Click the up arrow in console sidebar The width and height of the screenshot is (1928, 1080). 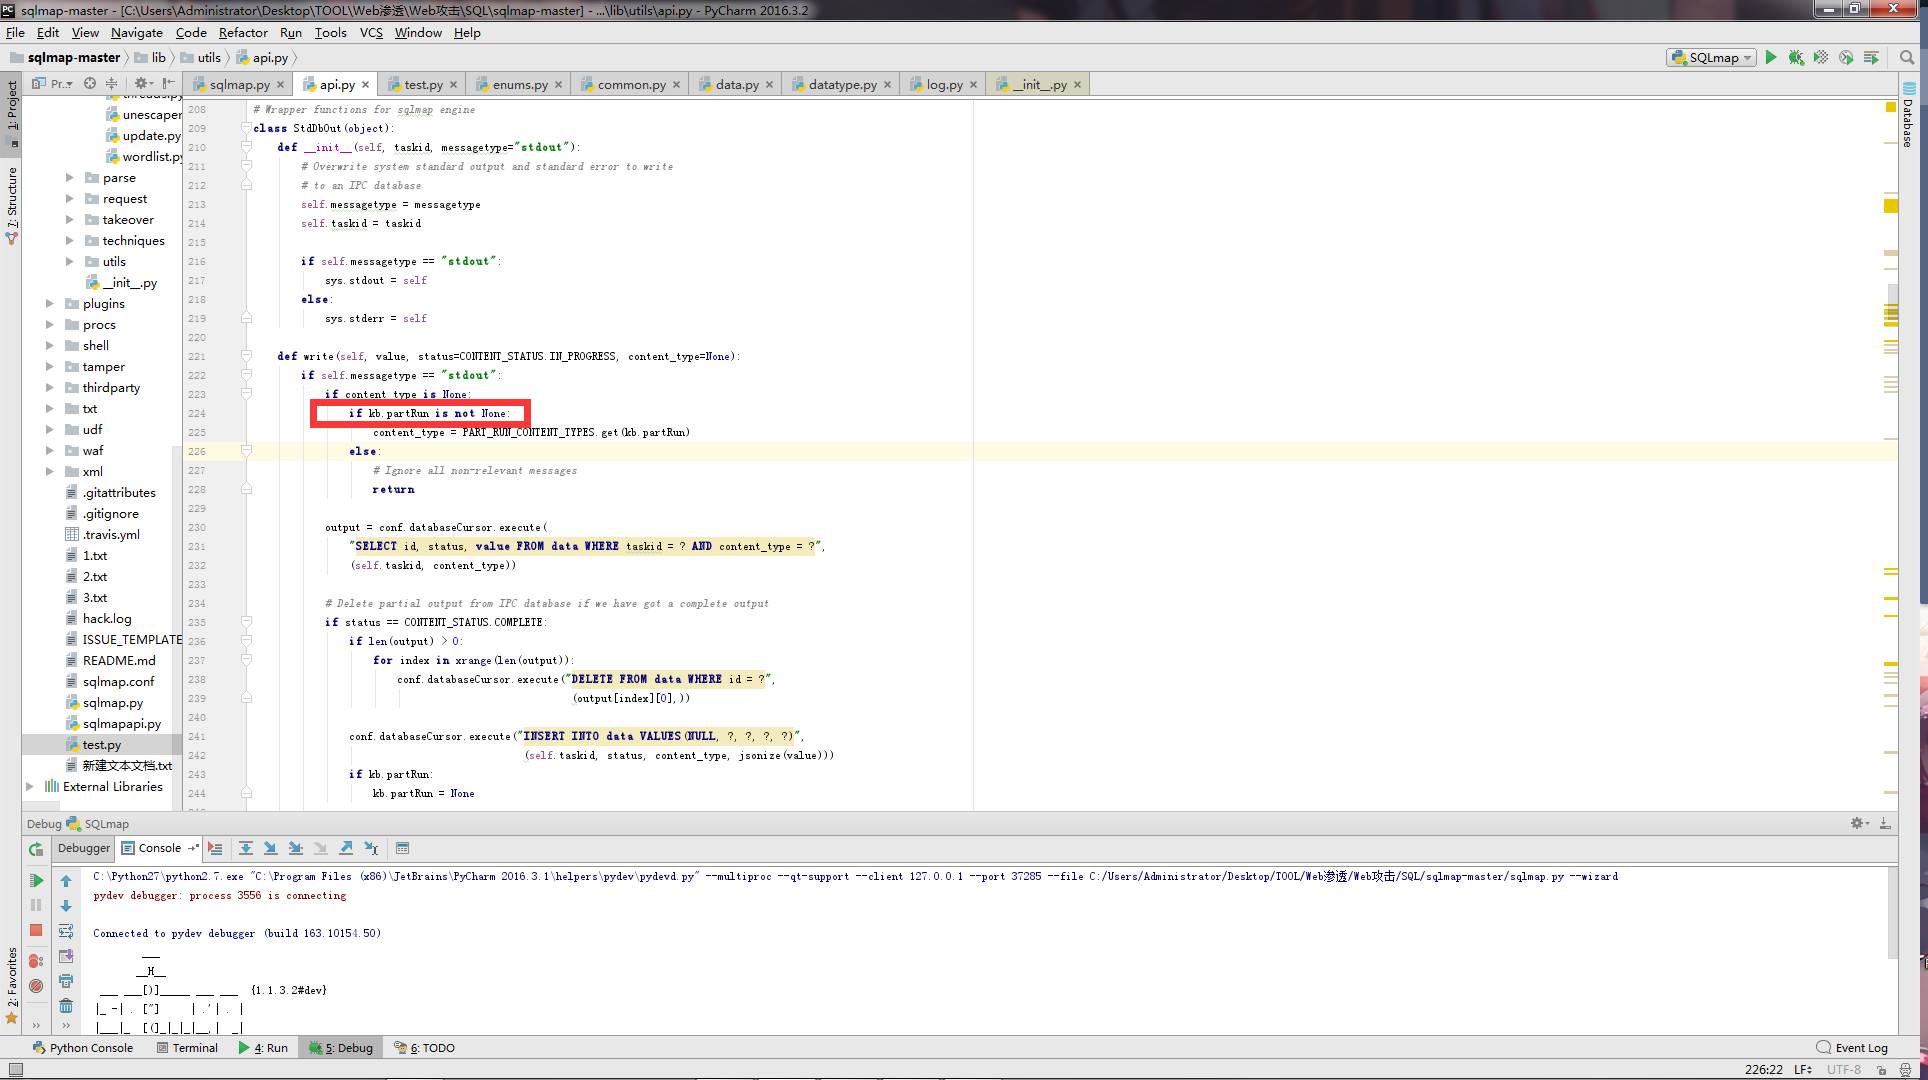click(66, 881)
